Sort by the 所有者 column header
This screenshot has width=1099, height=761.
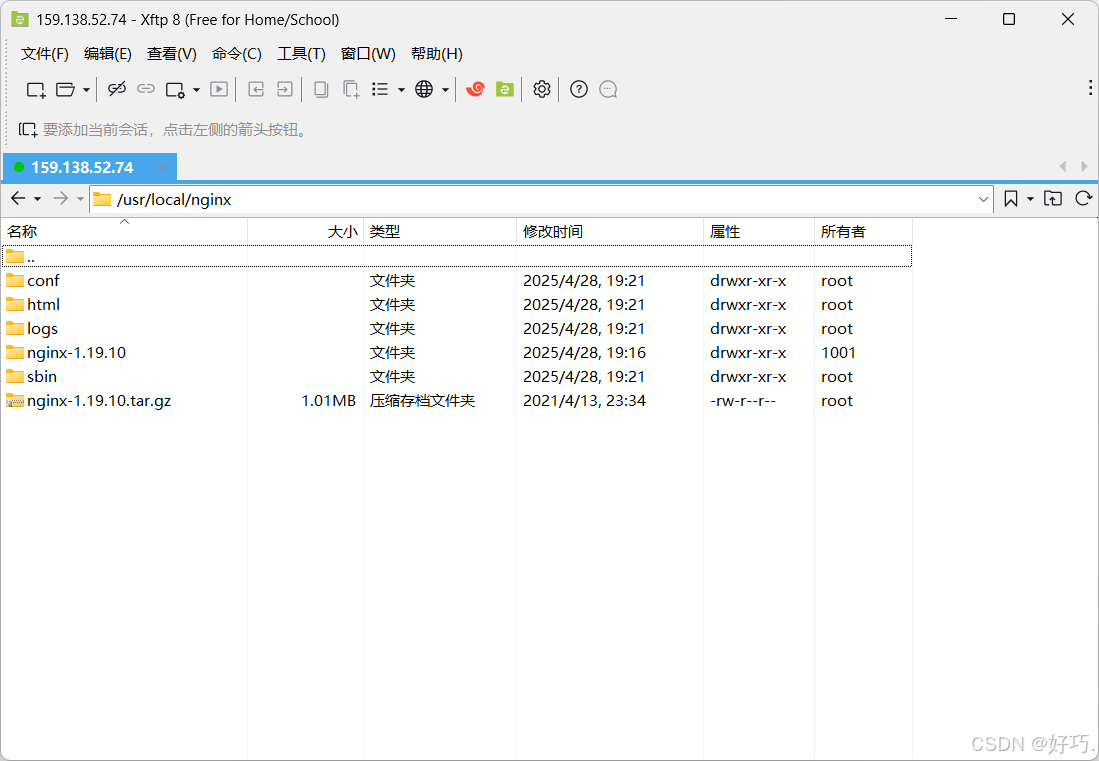[x=864, y=232]
